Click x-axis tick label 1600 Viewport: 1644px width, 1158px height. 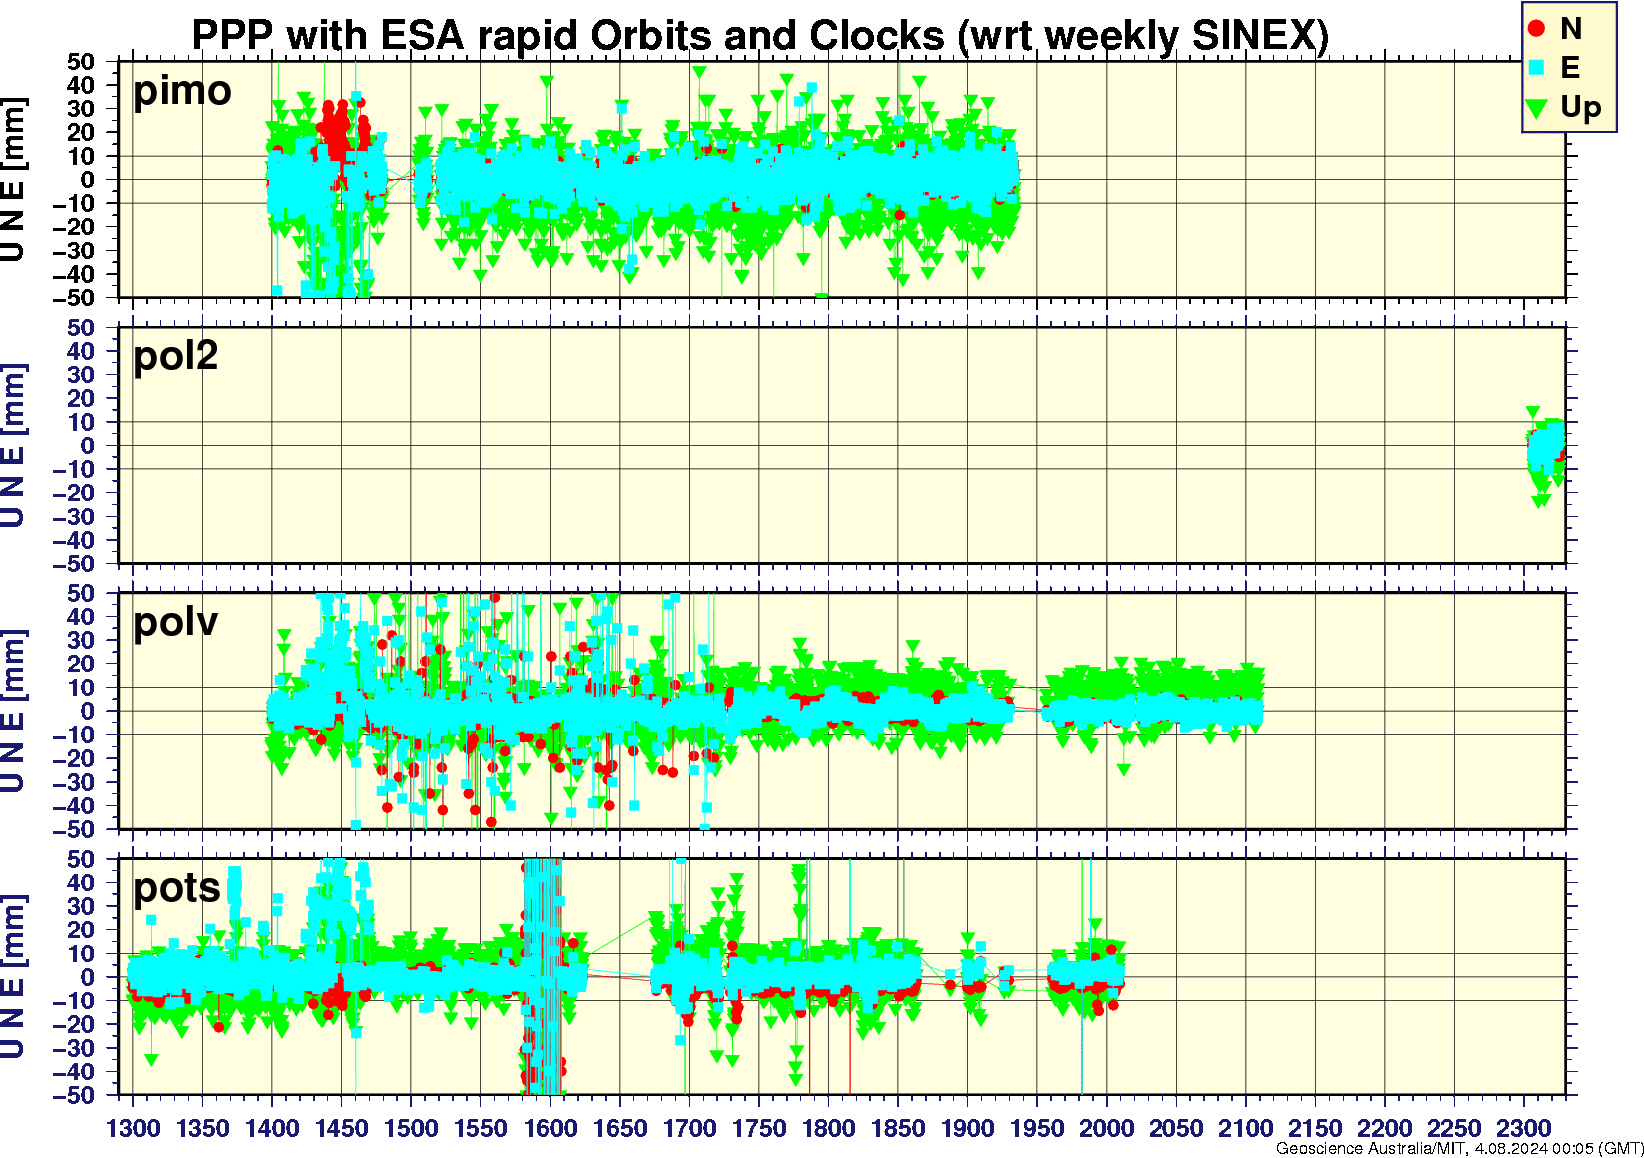pyautogui.click(x=550, y=1128)
